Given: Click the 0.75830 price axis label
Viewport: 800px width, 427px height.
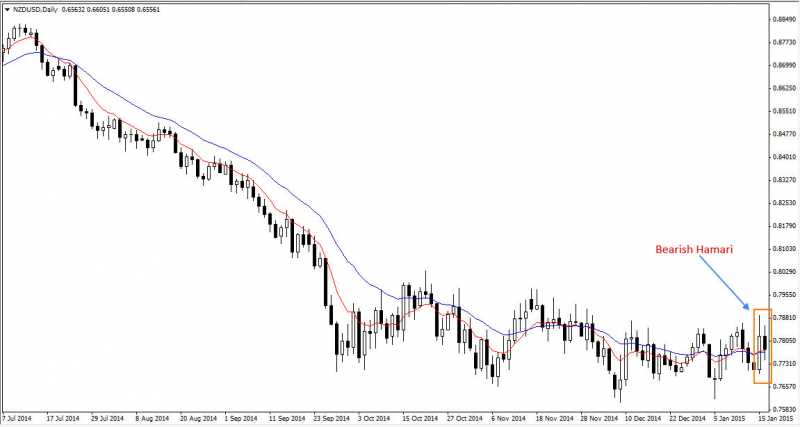Looking at the screenshot, I should 783,409.
